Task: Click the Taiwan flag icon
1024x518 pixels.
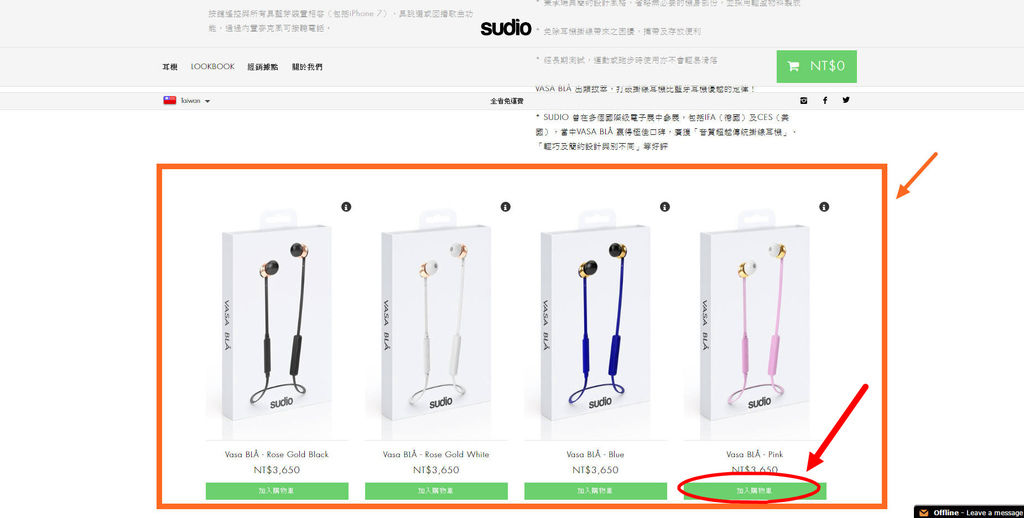Action: point(170,100)
